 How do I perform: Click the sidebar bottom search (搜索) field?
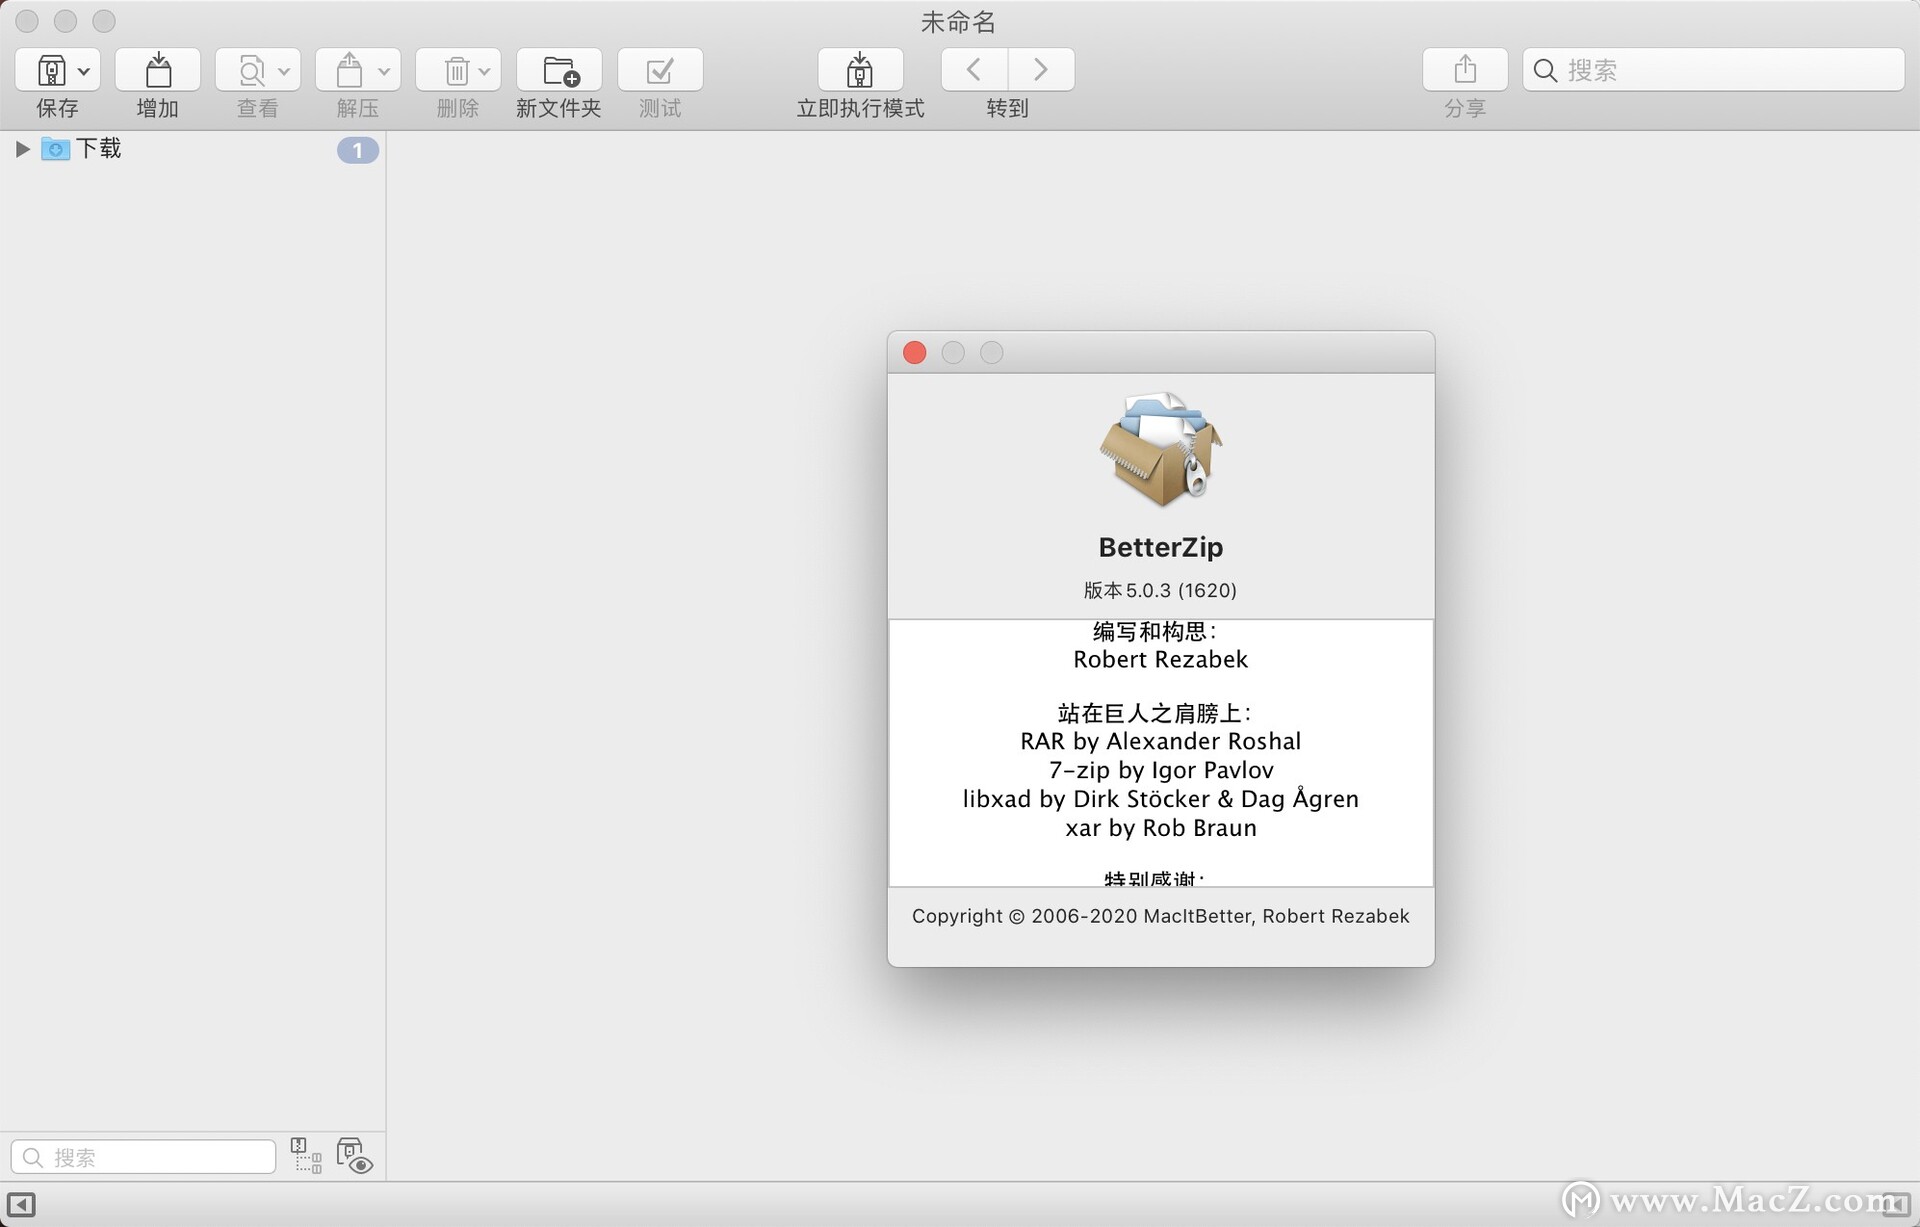143,1157
